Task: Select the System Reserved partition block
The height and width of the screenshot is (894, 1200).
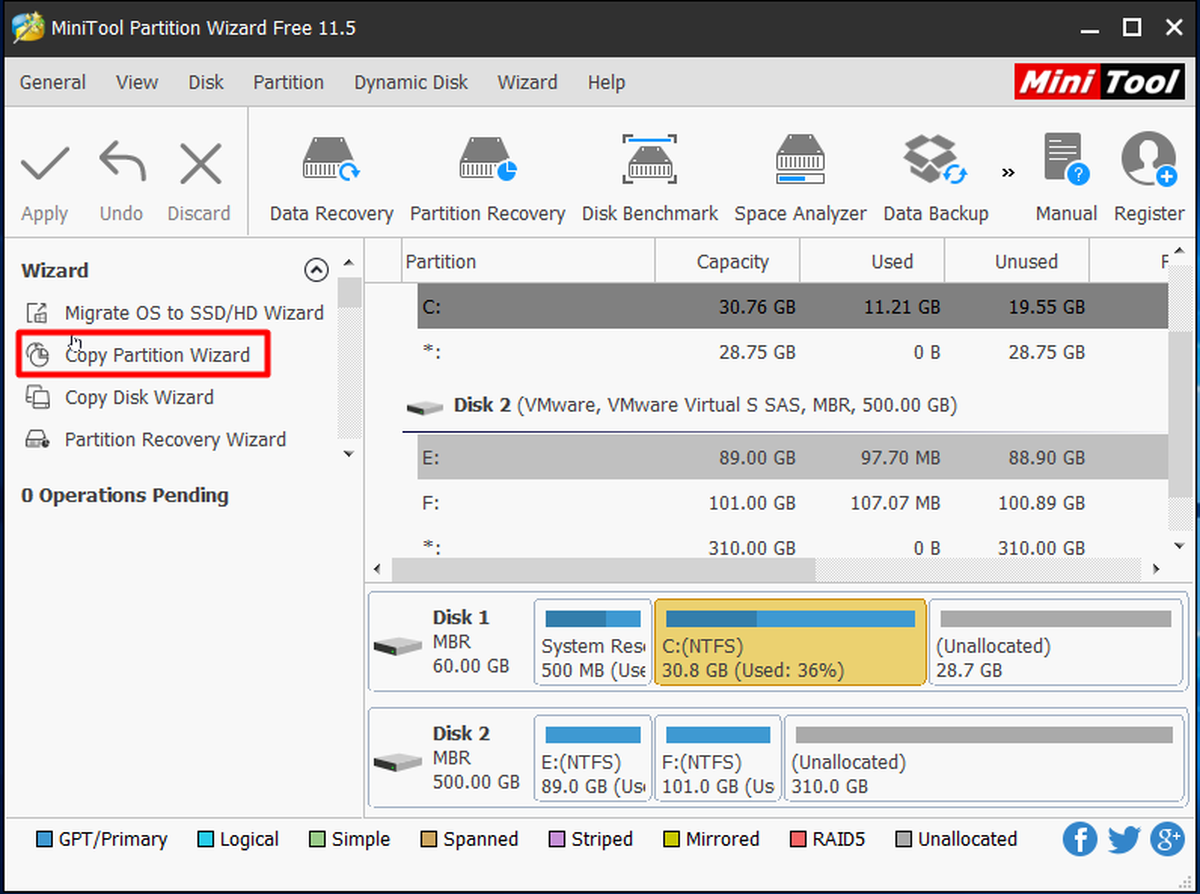Action: click(x=593, y=642)
